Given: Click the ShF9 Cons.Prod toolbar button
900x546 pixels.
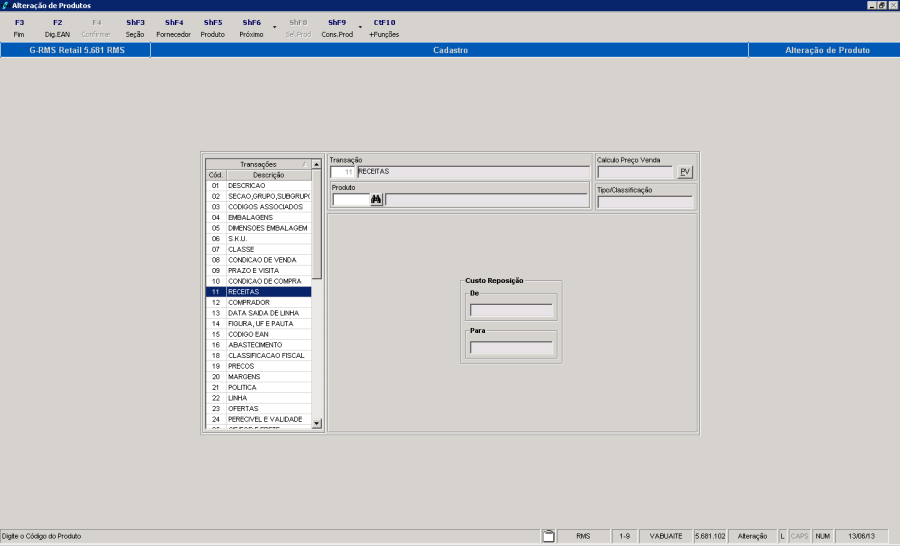Looking at the screenshot, I should [337, 28].
